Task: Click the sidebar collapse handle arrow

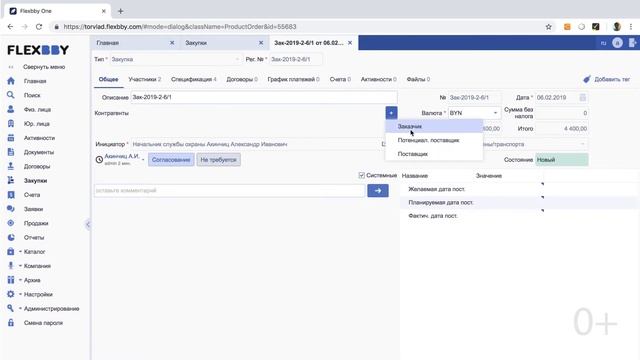Action: 88,224
